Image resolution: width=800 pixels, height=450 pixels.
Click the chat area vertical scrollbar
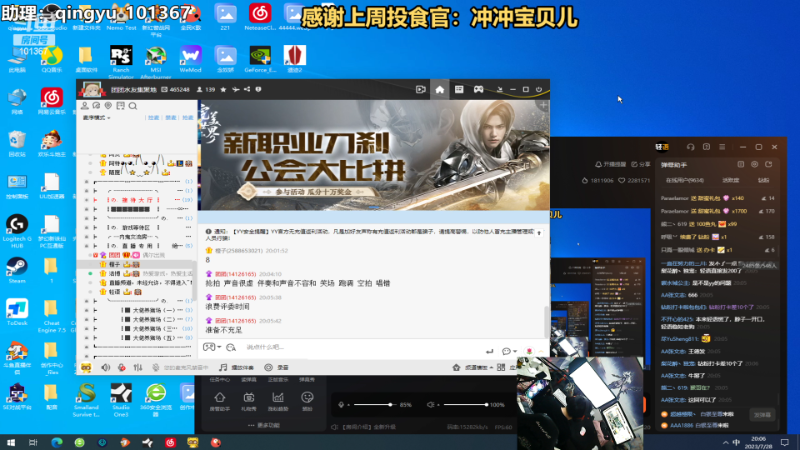click(547, 321)
